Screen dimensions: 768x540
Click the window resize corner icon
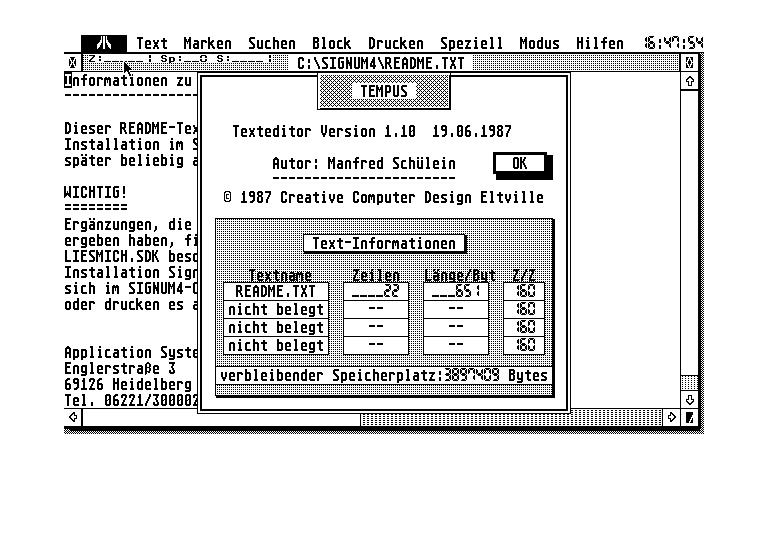(x=689, y=417)
